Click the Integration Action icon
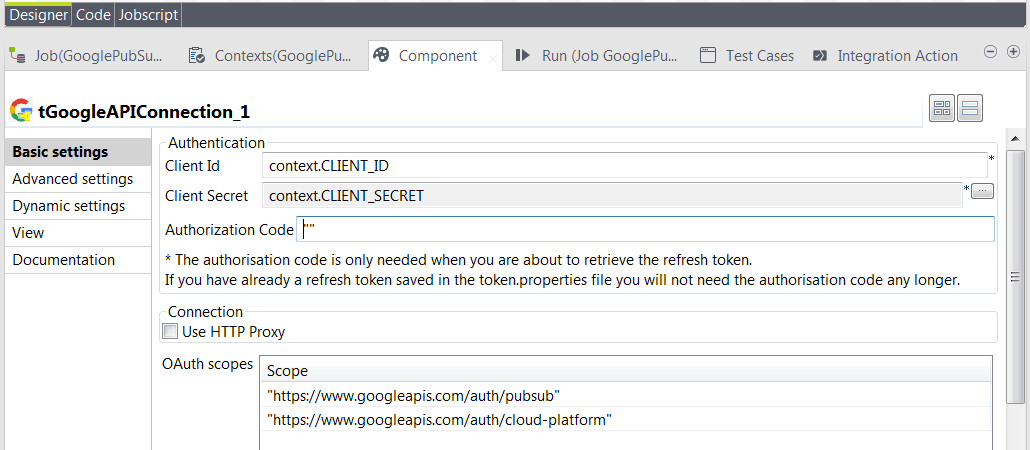The height and width of the screenshot is (450, 1030). point(819,56)
